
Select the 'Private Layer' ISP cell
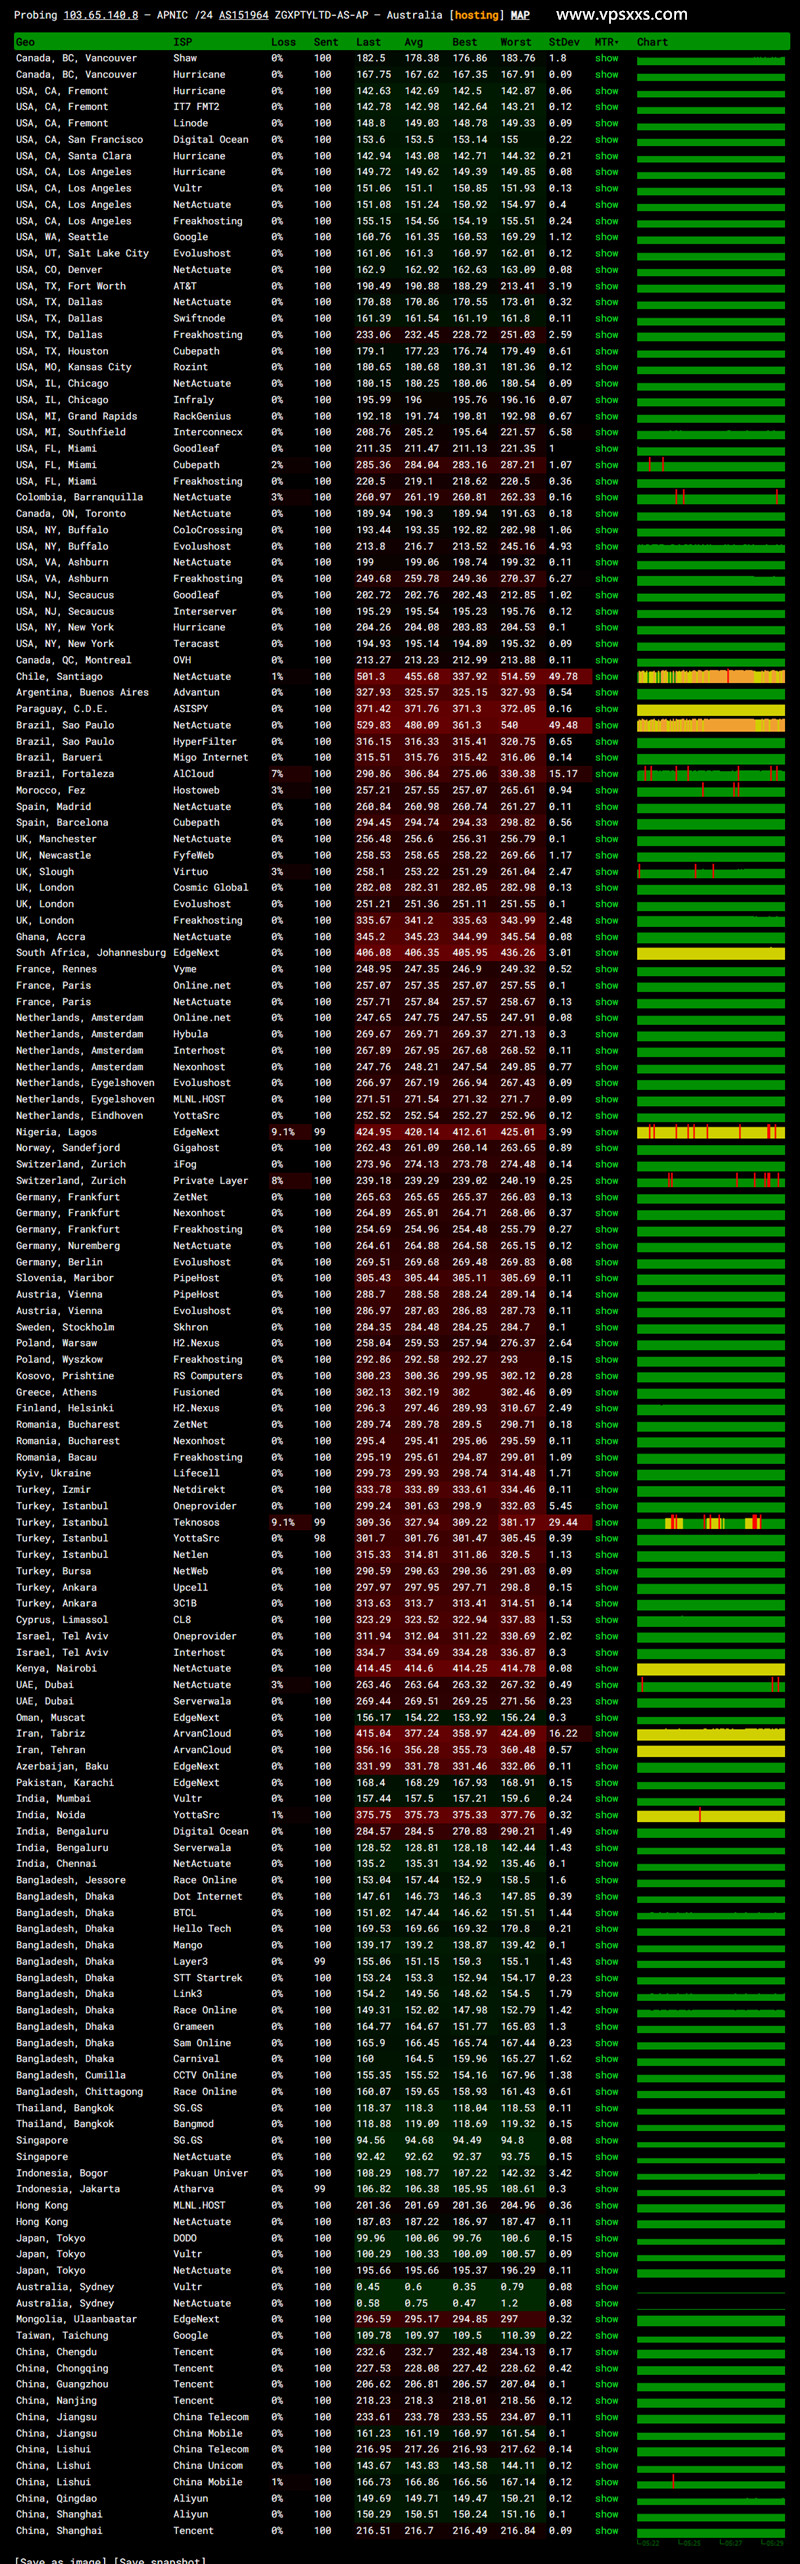[210, 1180]
